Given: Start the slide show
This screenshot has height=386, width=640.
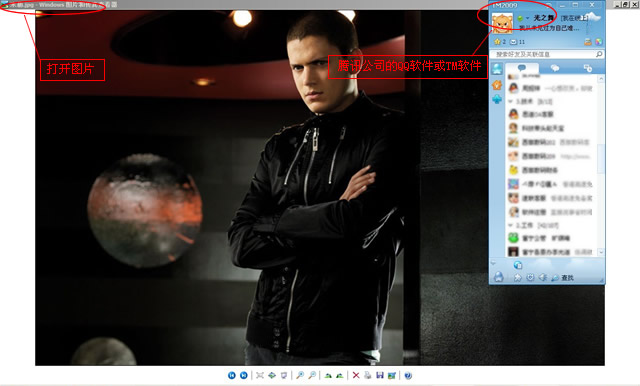Looking at the screenshot, I should (284, 375).
